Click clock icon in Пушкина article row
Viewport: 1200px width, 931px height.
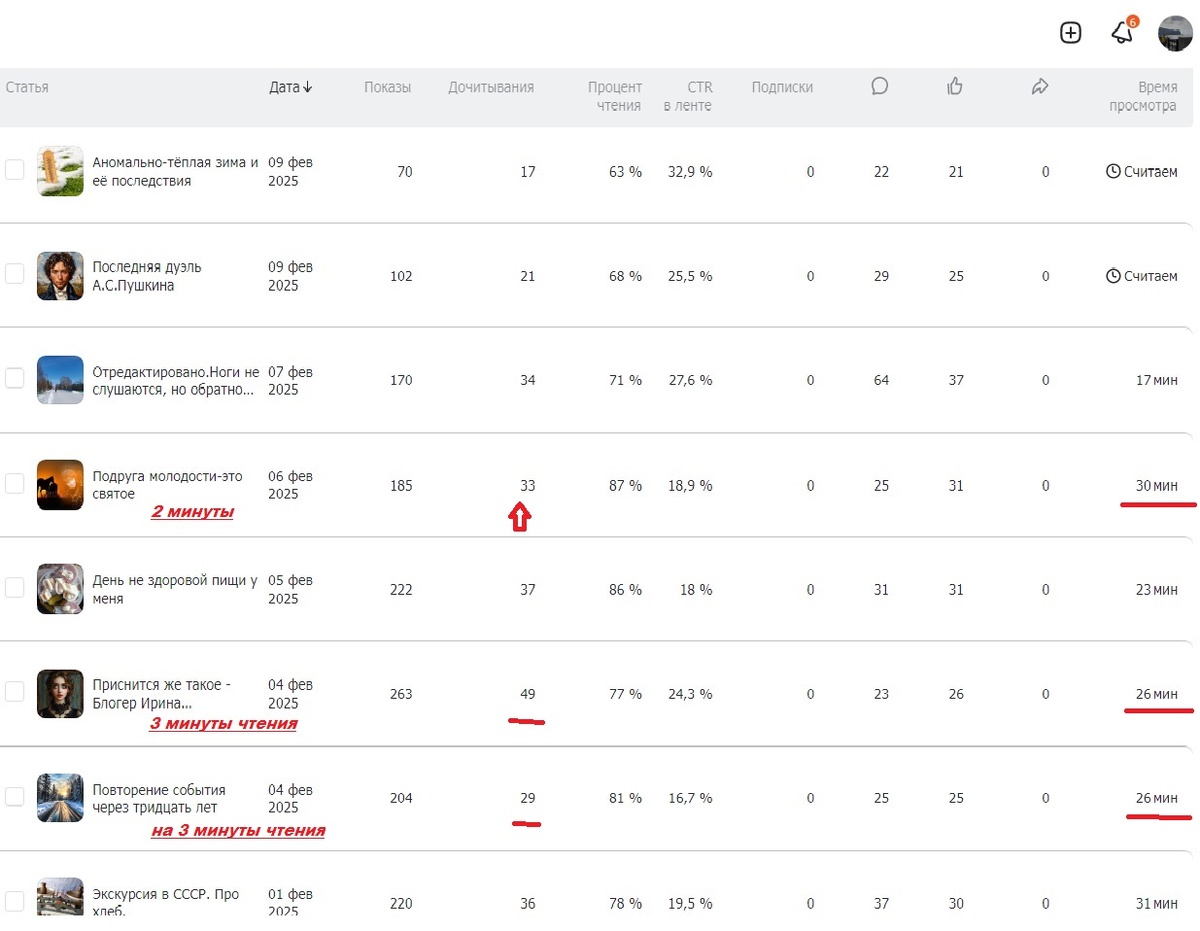coord(1113,276)
